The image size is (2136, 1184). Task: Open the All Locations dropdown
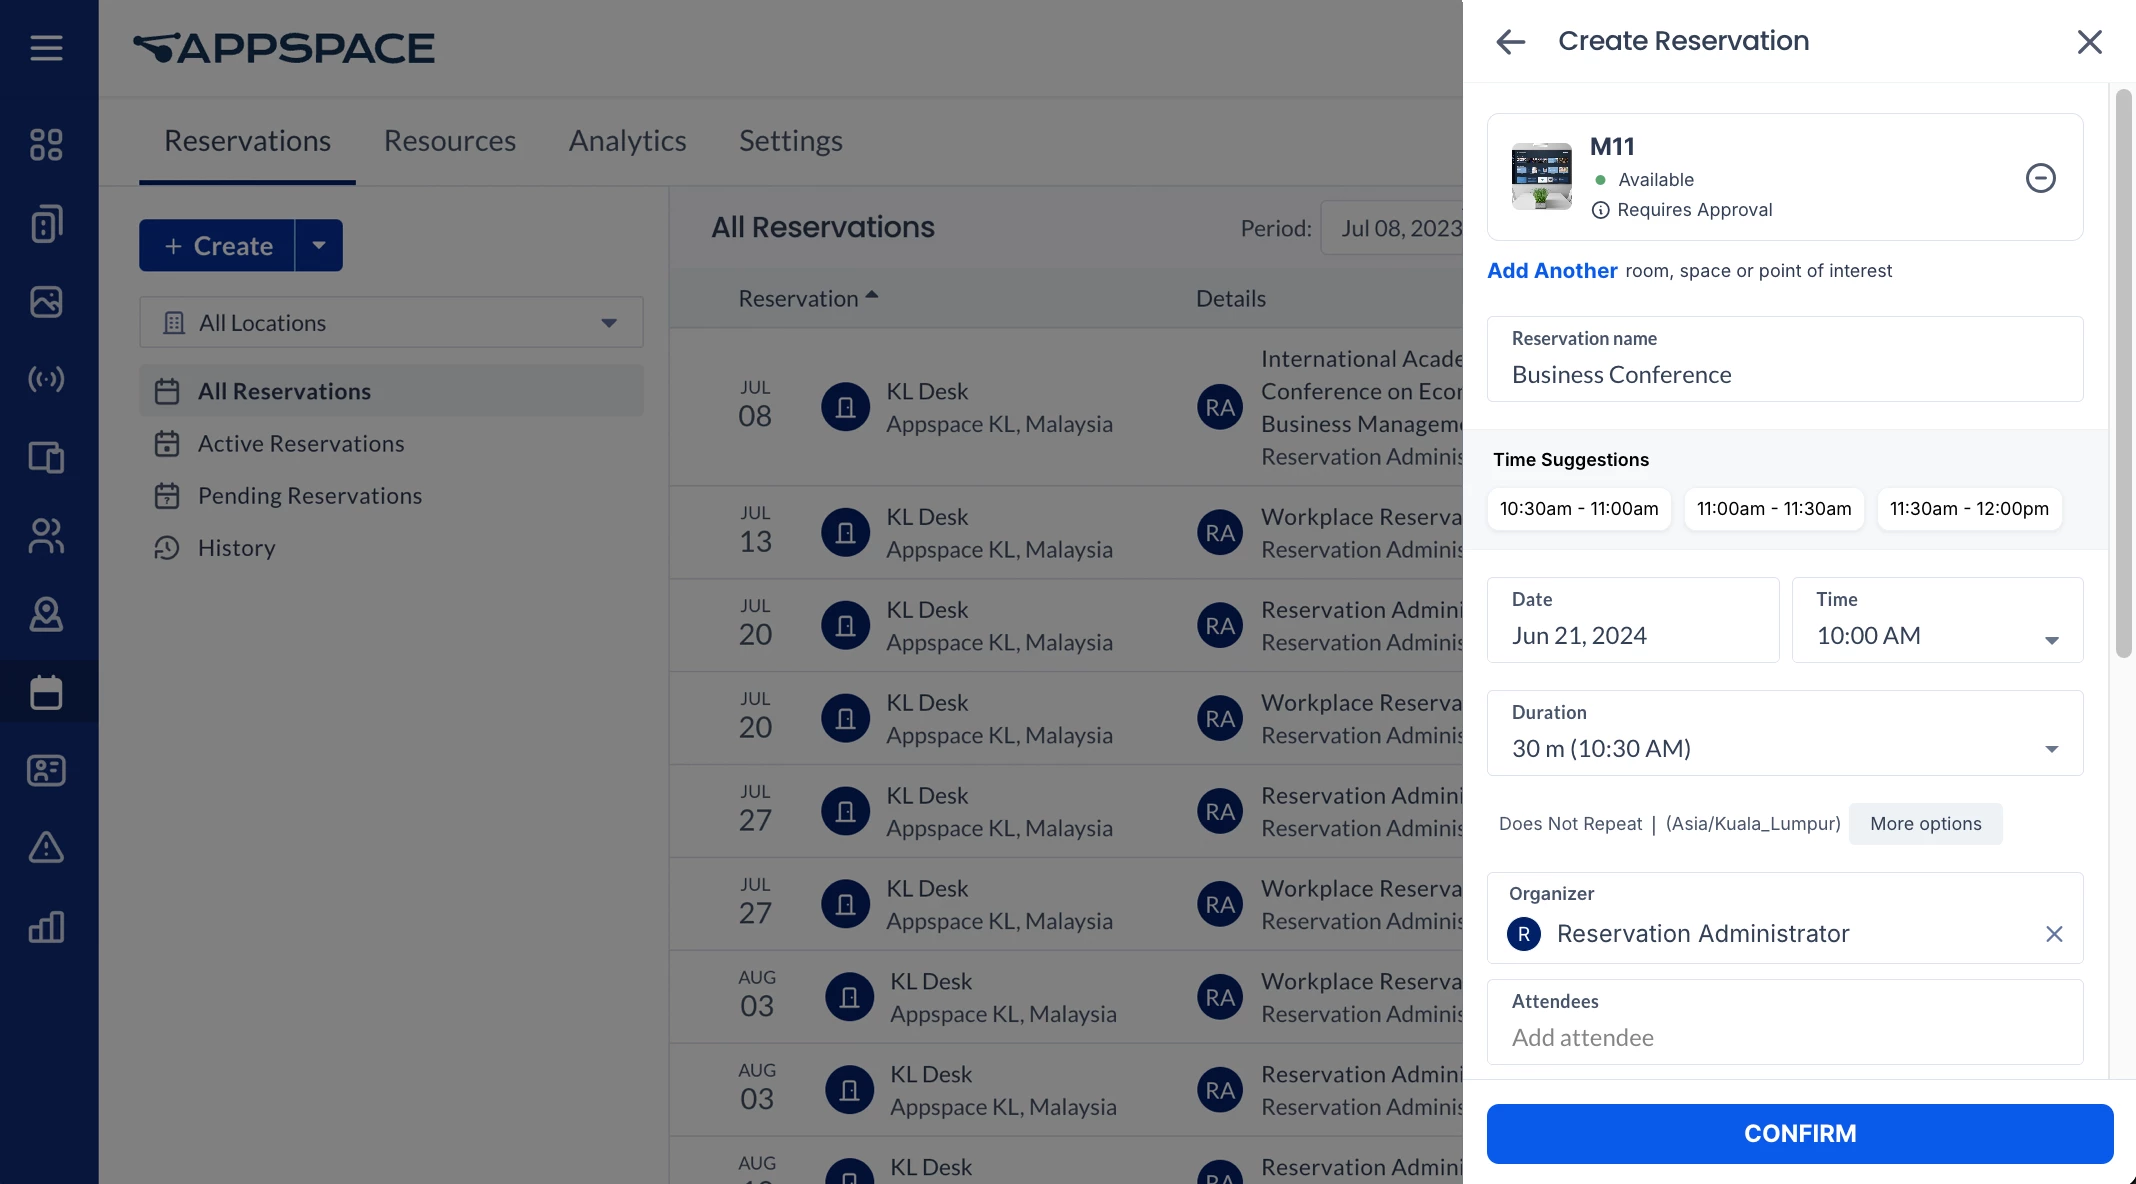(x=391, y=323)
